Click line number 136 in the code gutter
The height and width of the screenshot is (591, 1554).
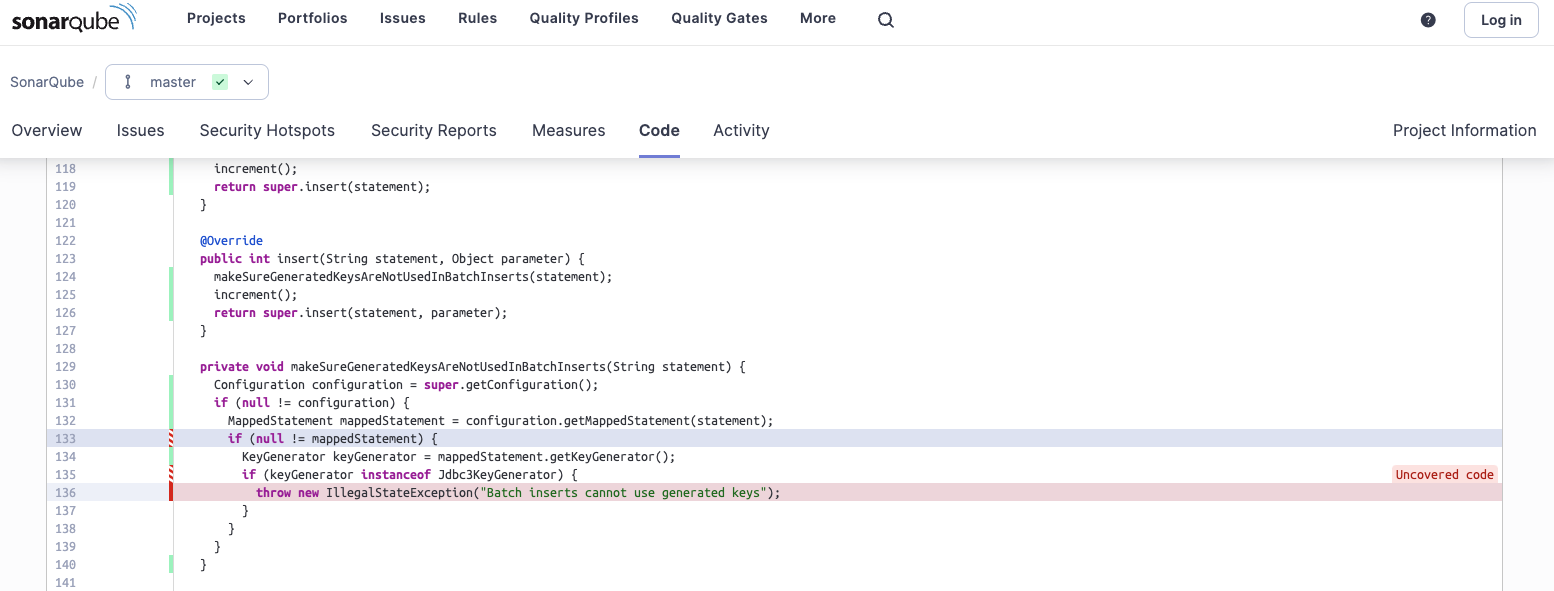click(x=65, y=492)
